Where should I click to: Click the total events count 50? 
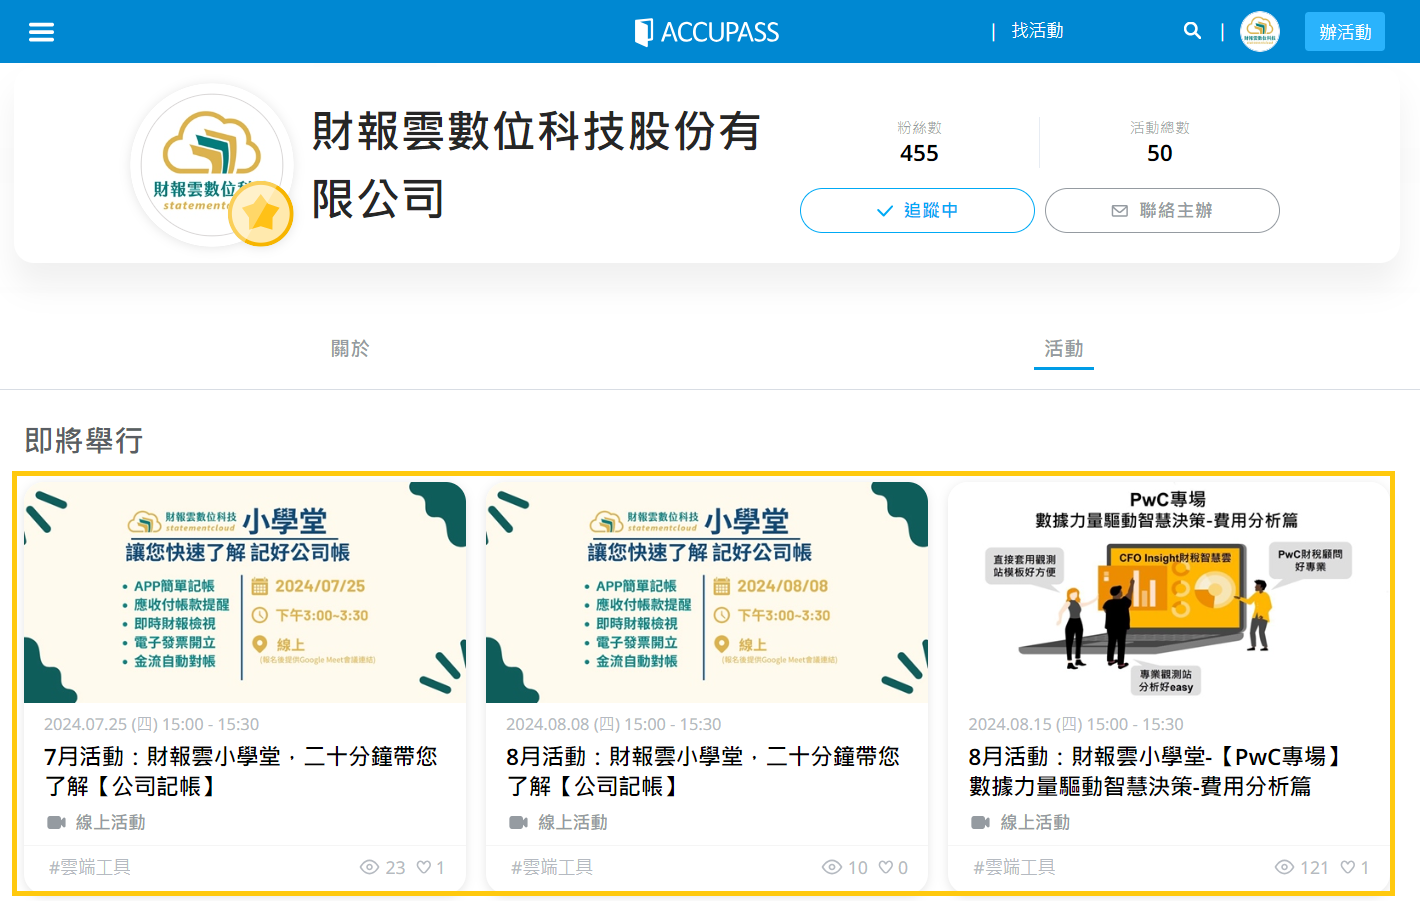pos(1160,153)
